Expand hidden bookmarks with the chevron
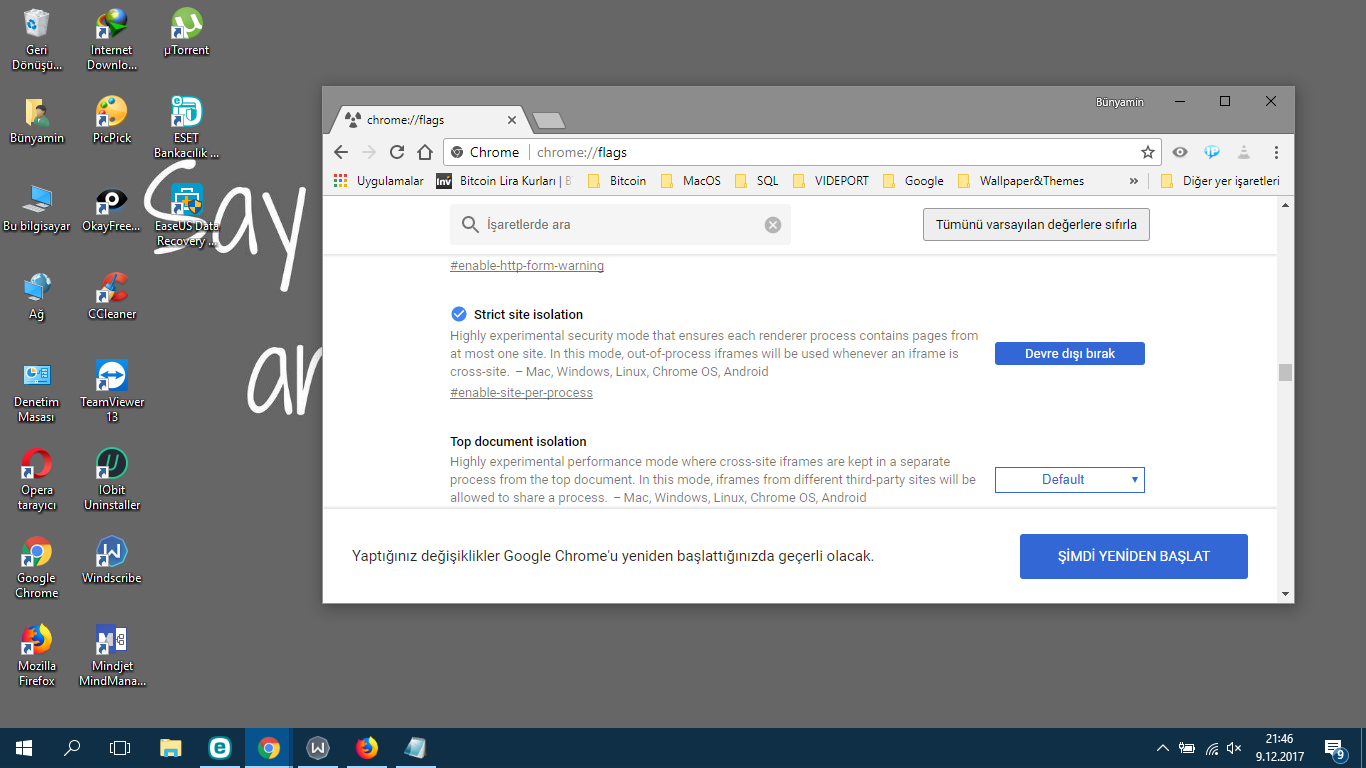The width and height of the screenshot is (1366, 768). pyautogui.click(x=1133, y=181)
